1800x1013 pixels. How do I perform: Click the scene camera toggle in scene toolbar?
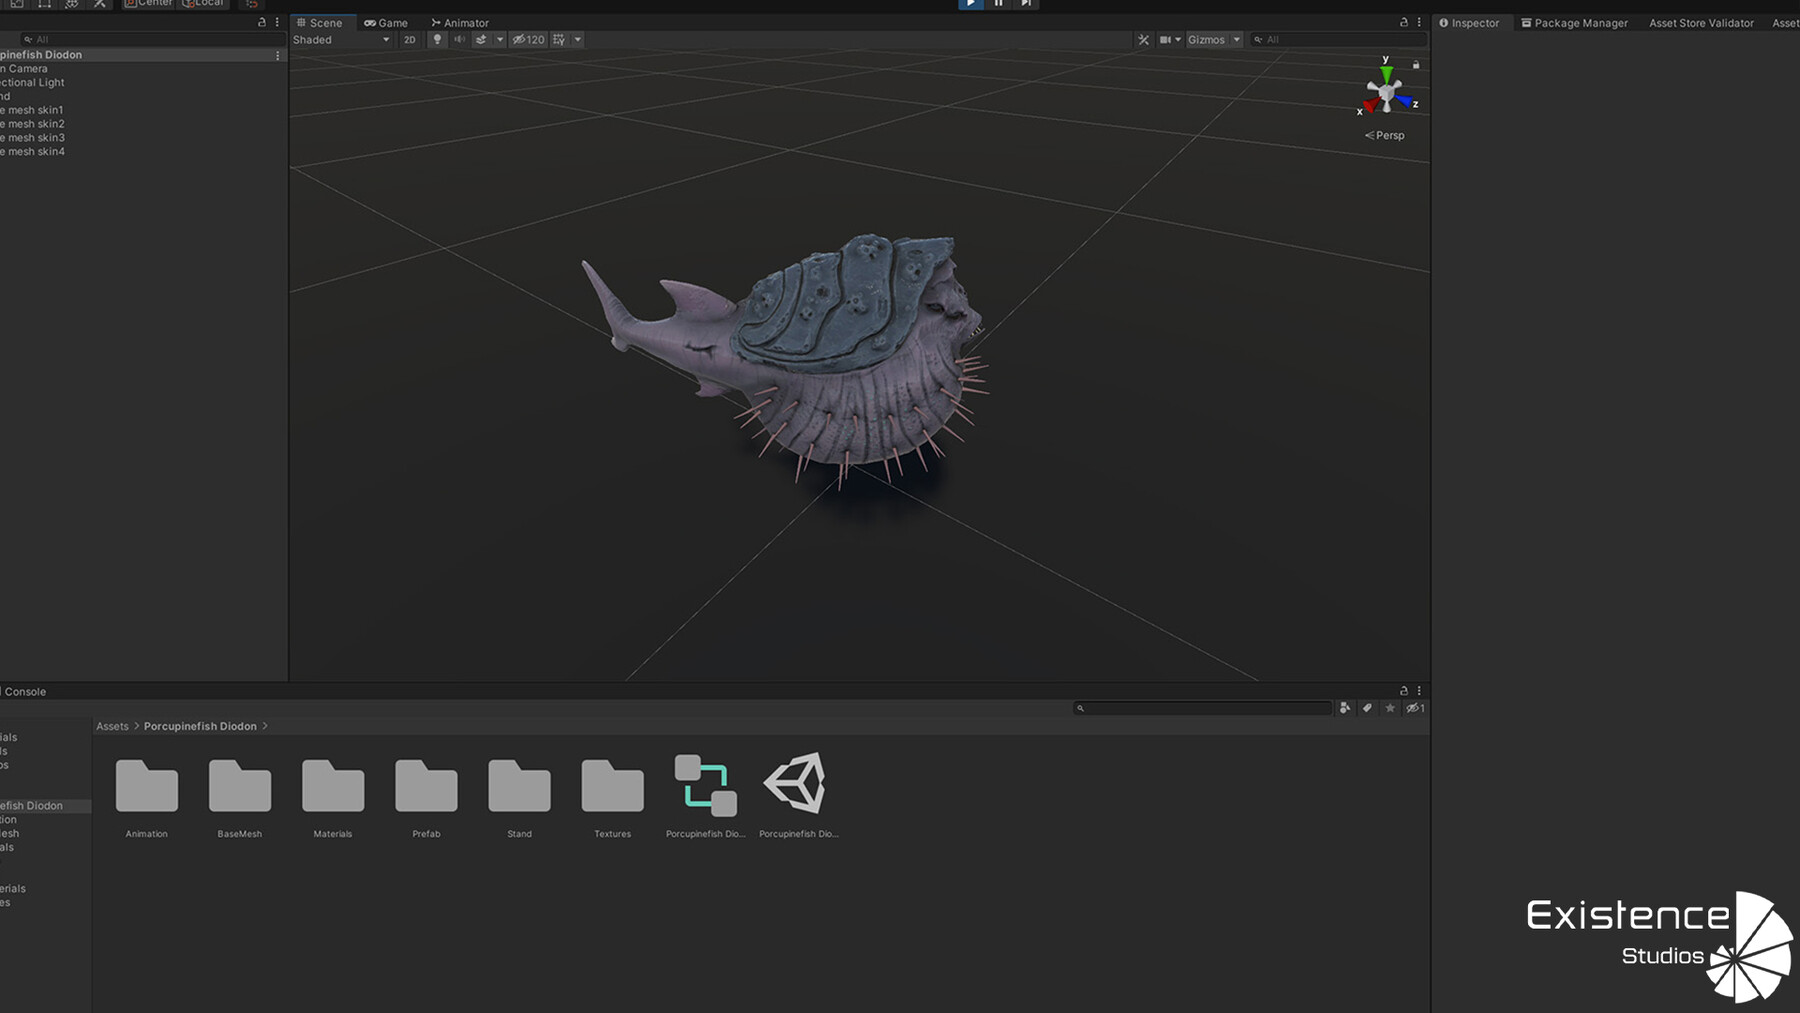[1164, 40]
